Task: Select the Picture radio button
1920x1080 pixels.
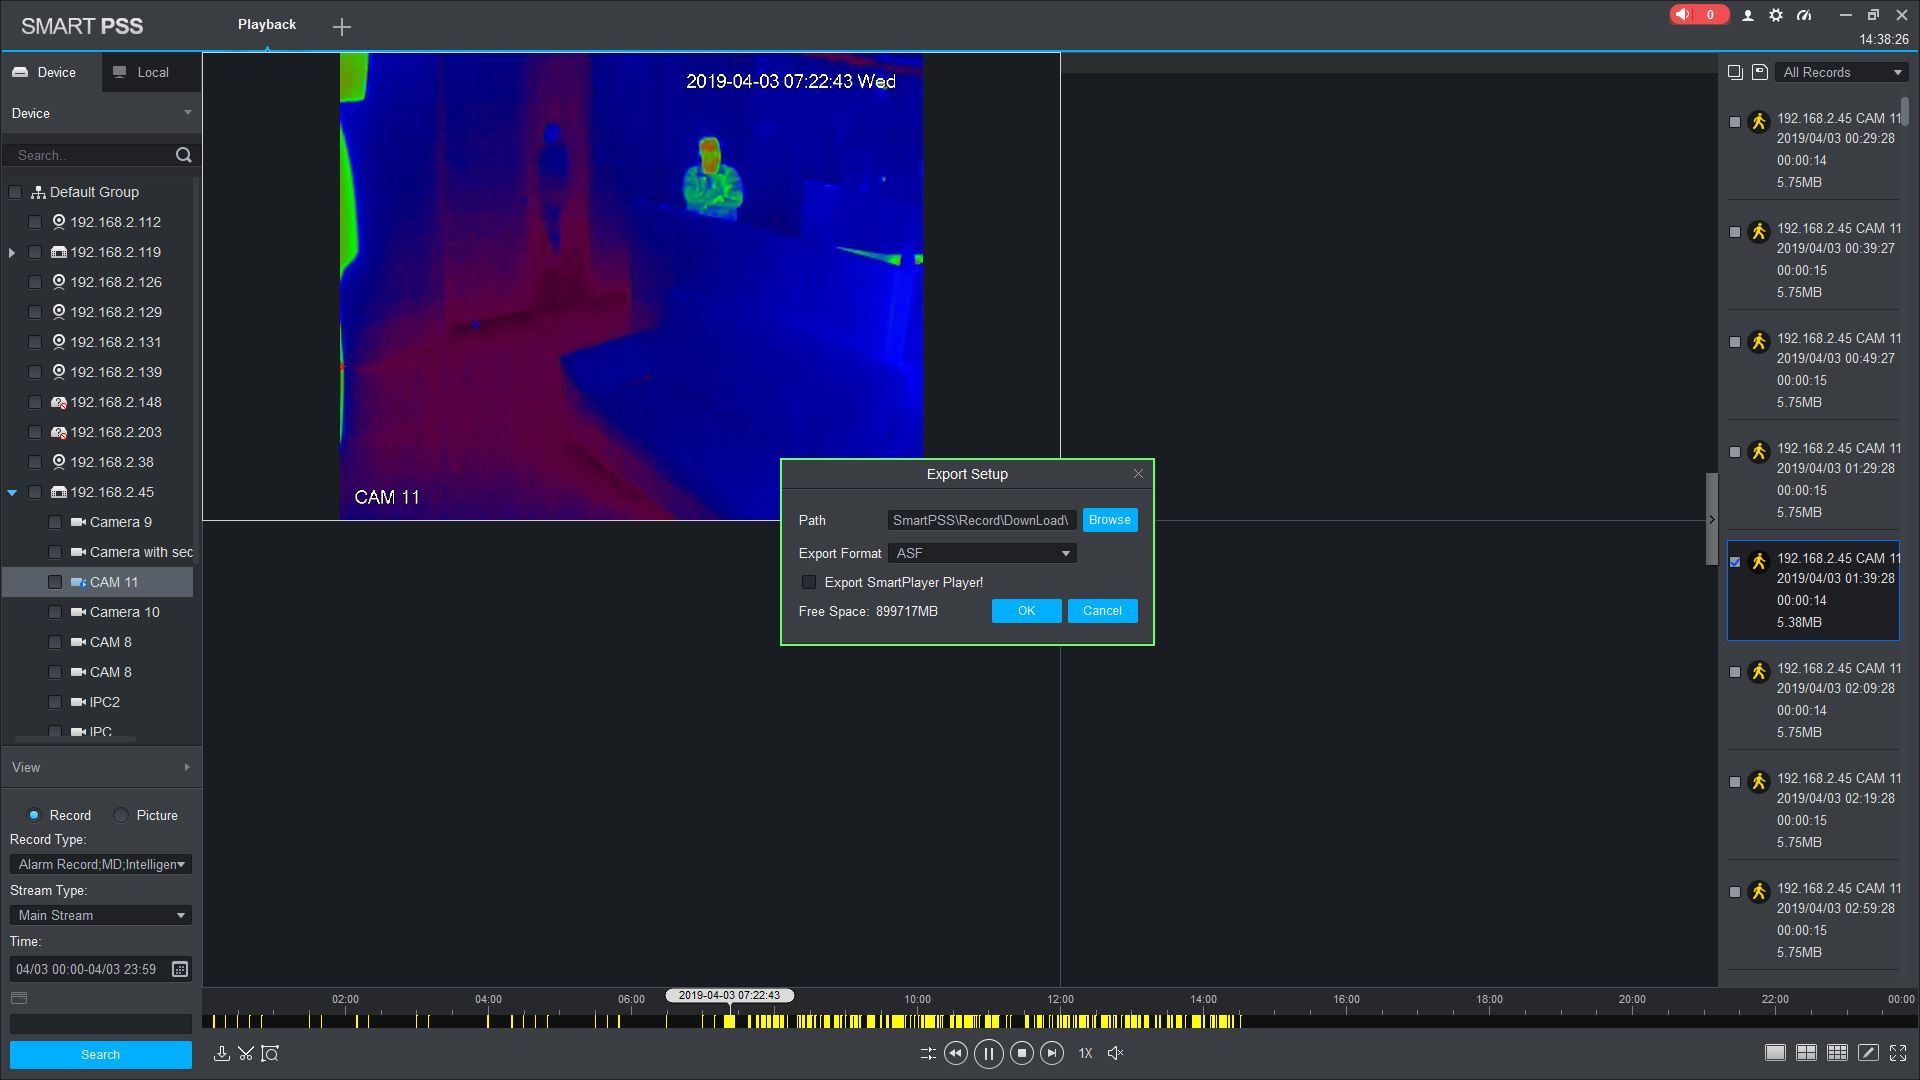Action: (x=121, y=815)
